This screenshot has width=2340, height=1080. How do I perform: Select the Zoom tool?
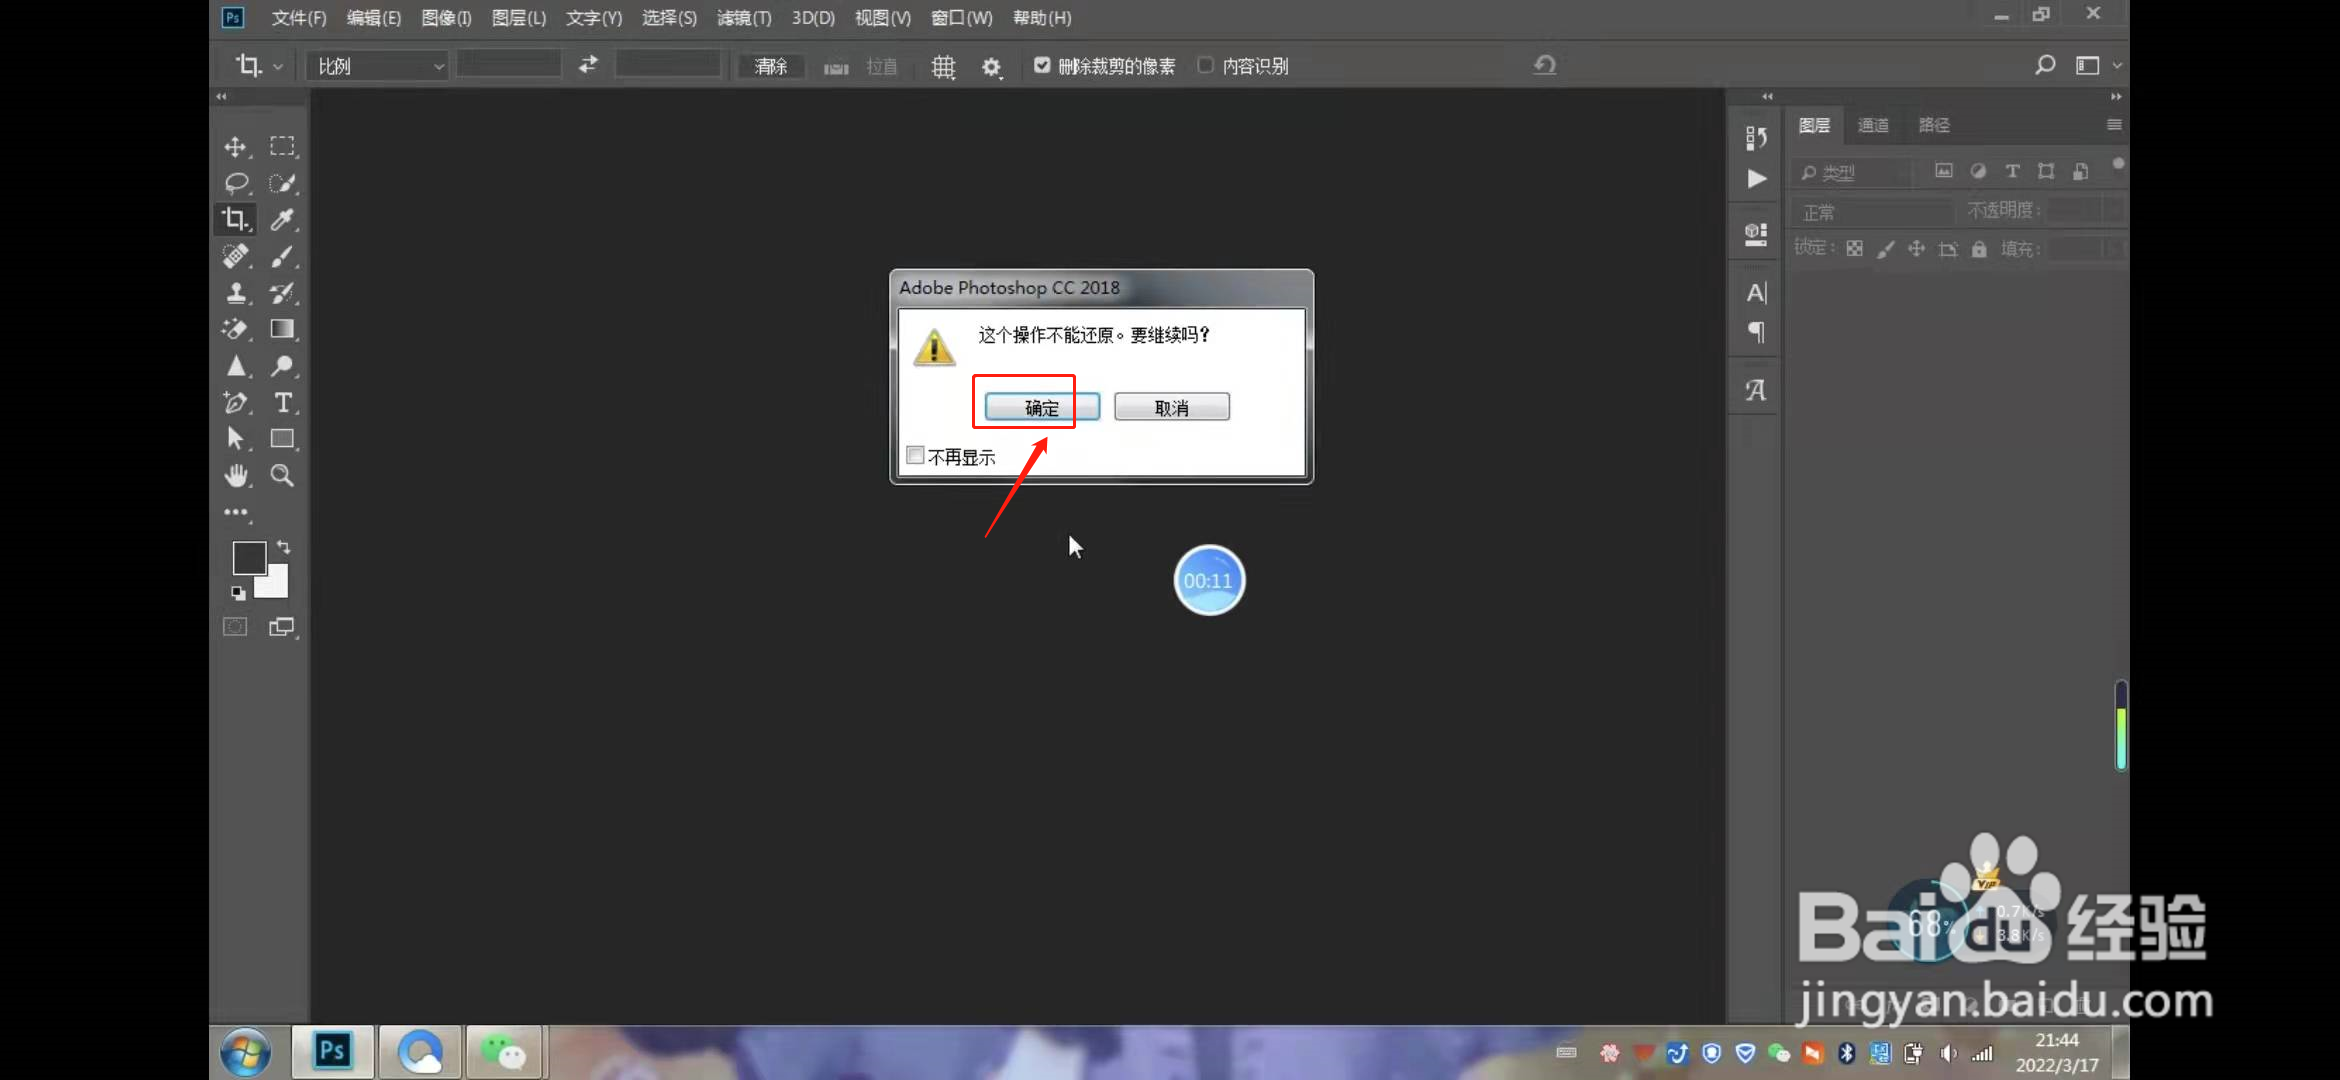pos(283,476)
